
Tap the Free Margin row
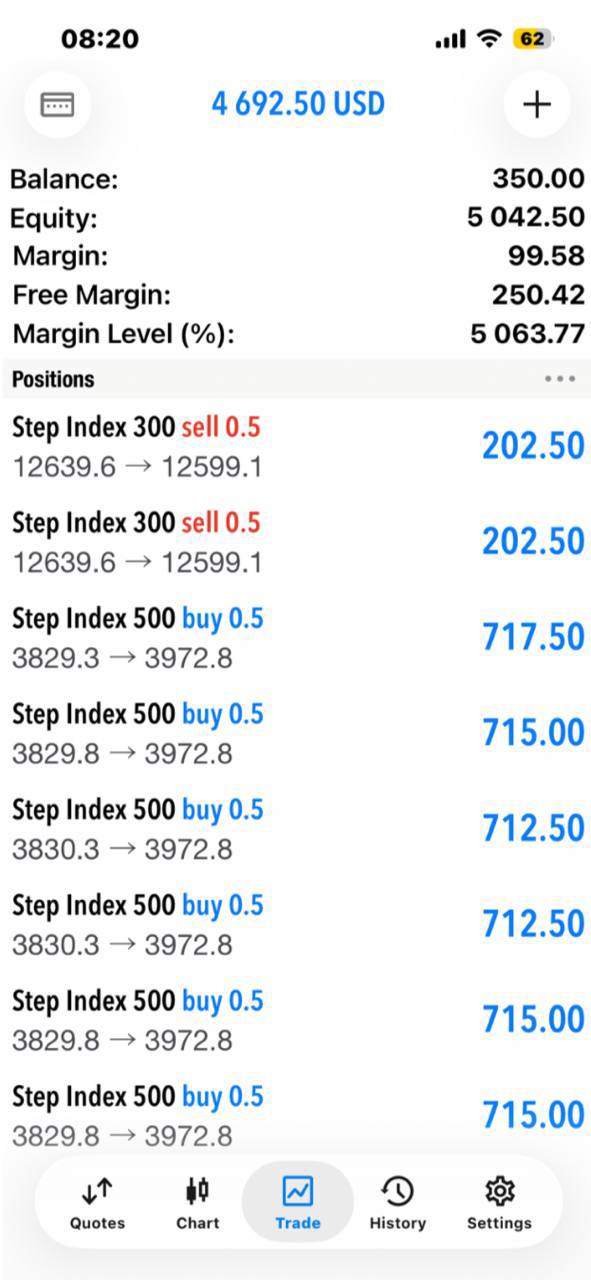[x=297, y=295]
